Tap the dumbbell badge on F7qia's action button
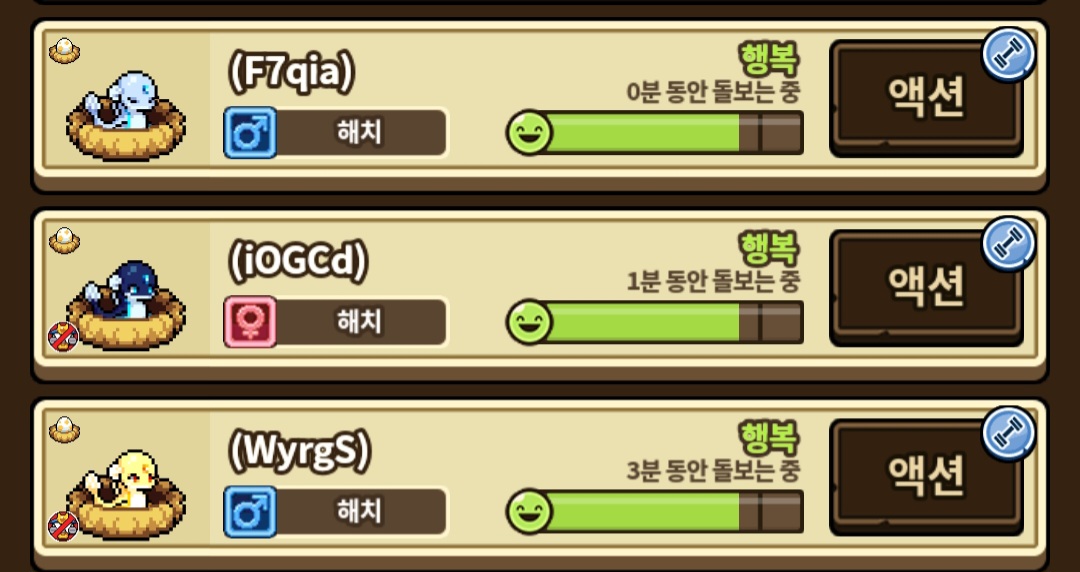Screen dimensions: 1080x572 click(x=1008, y=54)
